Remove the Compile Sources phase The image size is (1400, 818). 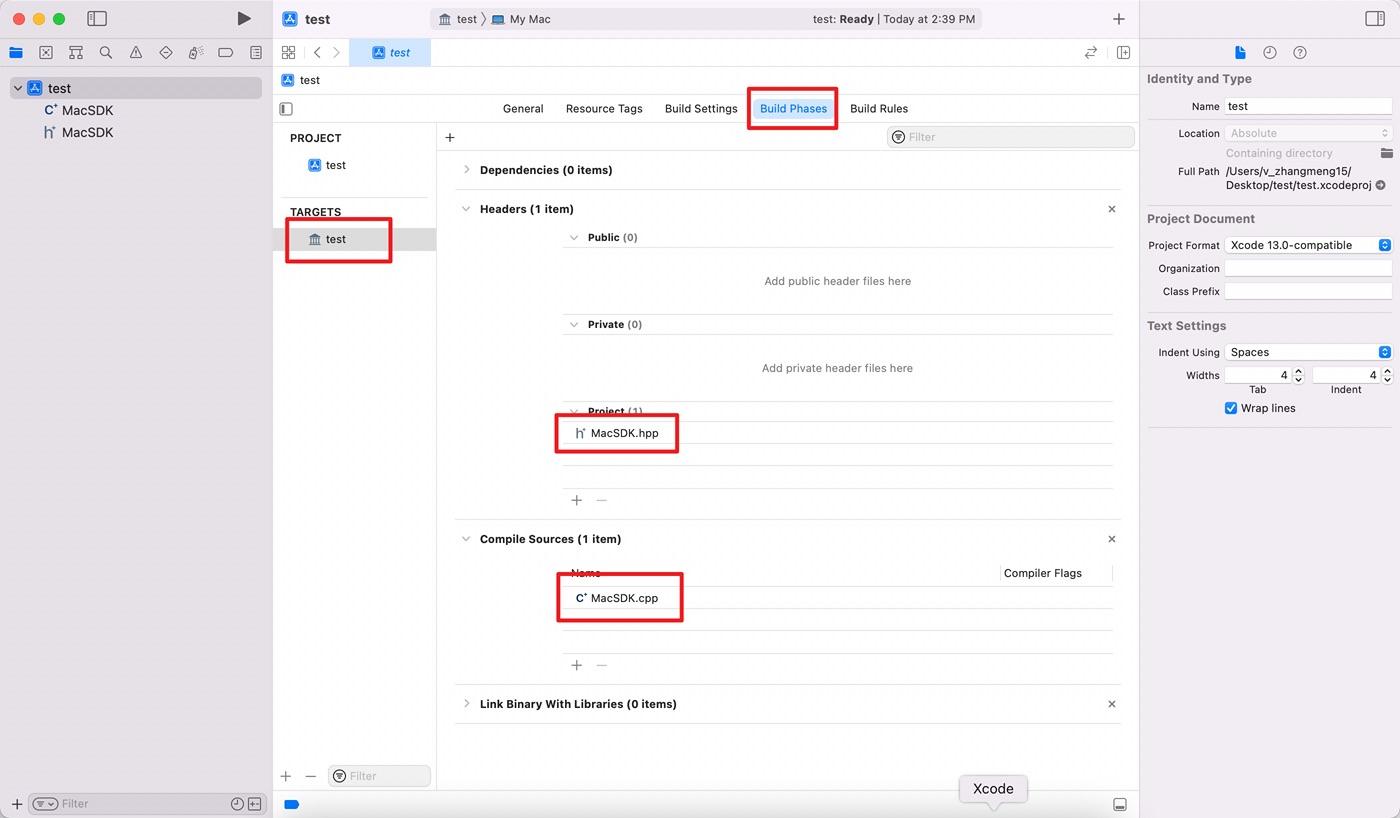pos(1112,539)
